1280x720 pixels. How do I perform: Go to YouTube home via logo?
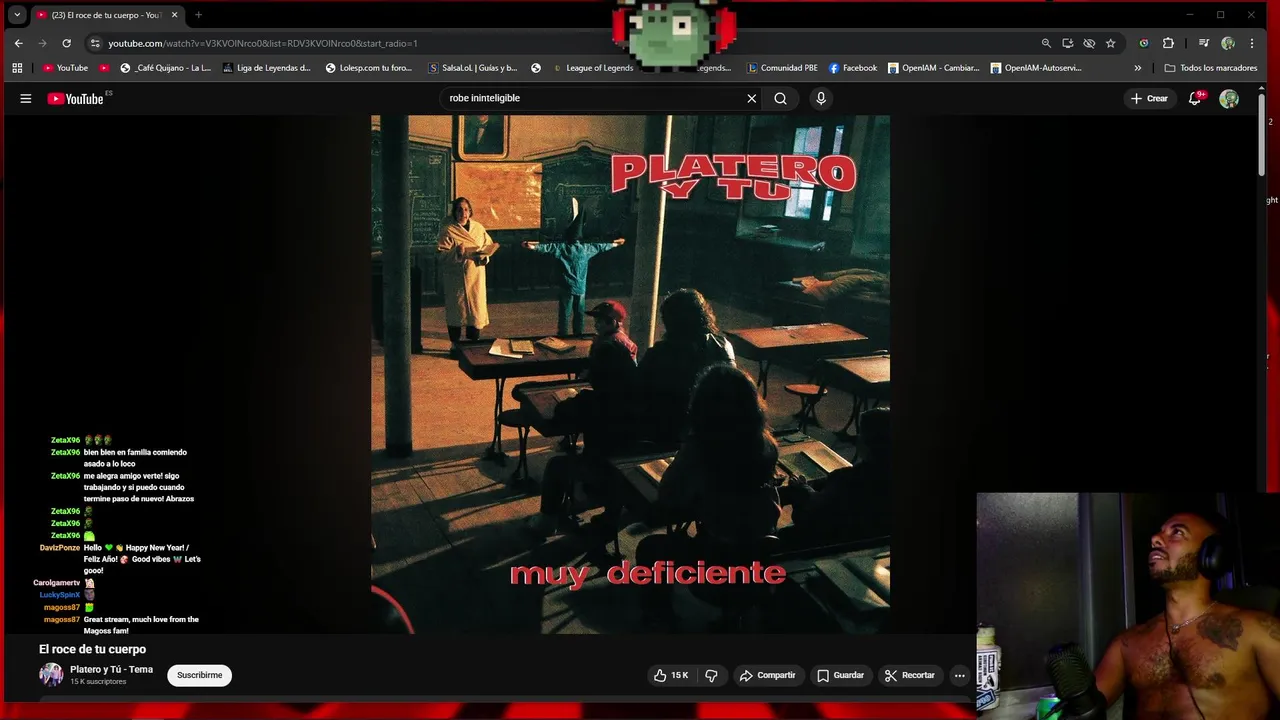[x=76, y=98]
